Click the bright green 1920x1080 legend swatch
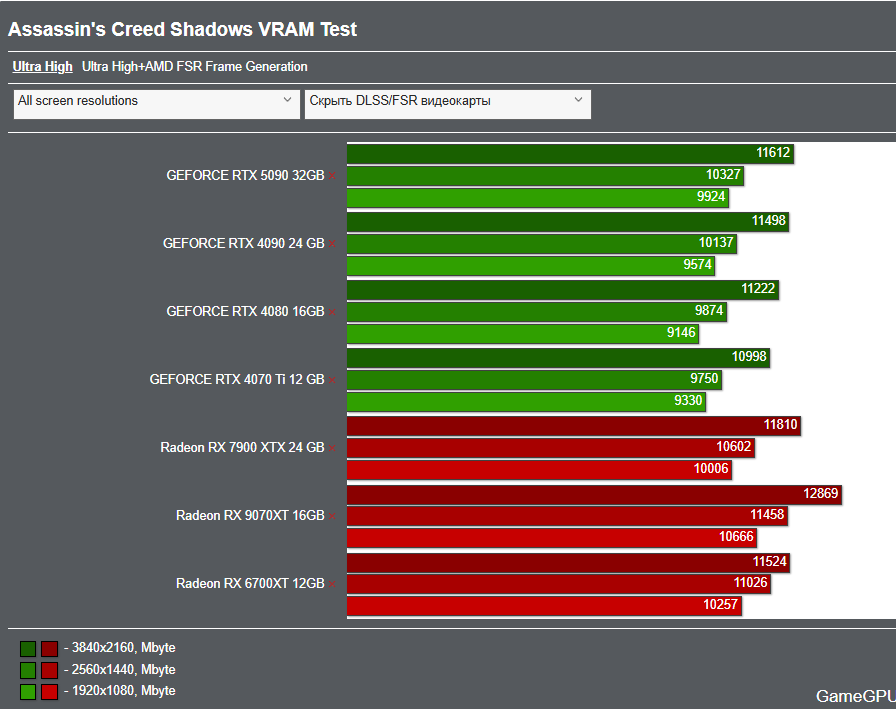The image size is (896, 709). [x=28, y=692]
